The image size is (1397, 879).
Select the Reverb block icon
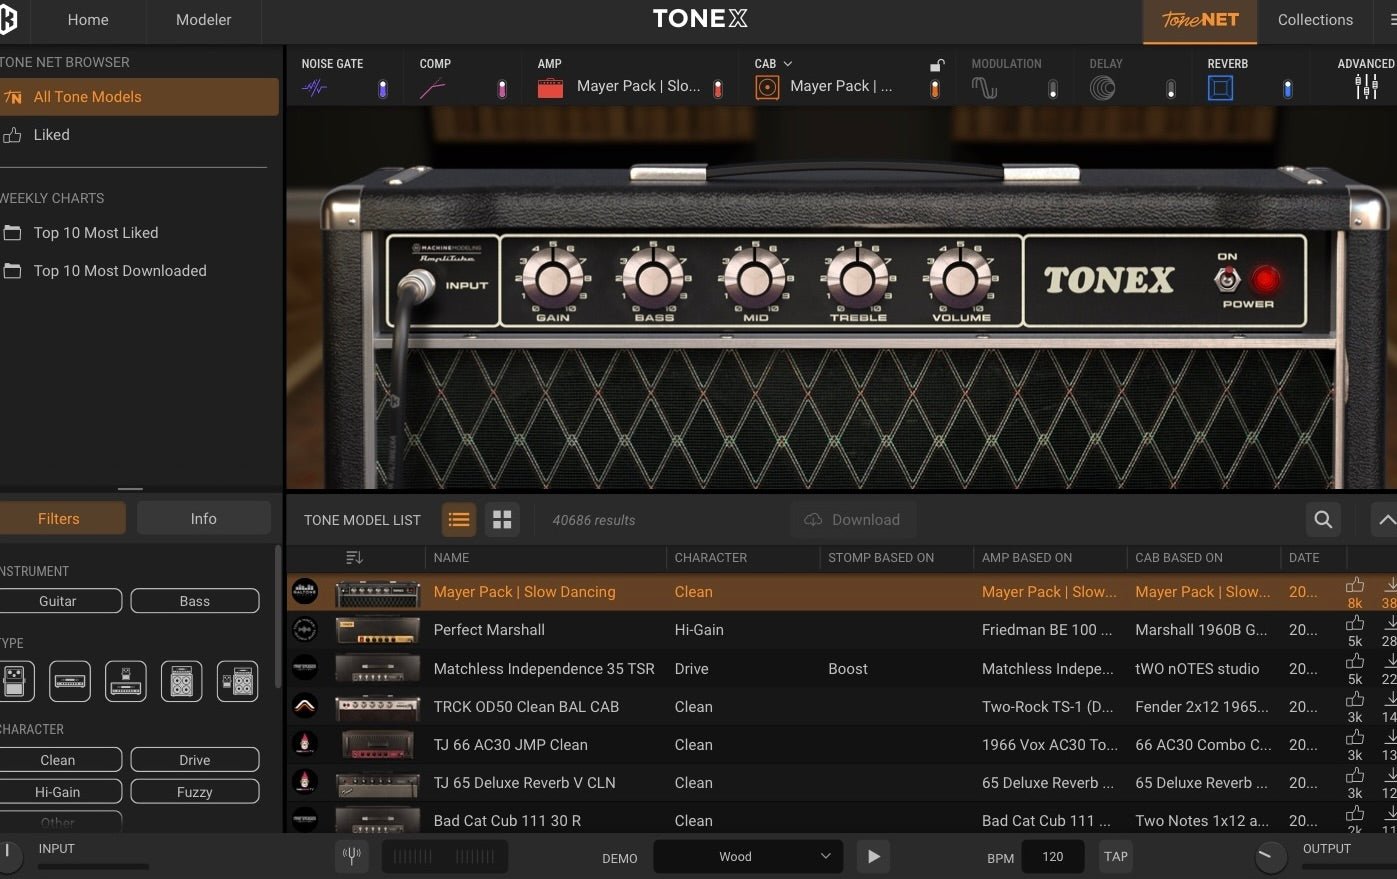(x=1222, y=86)
